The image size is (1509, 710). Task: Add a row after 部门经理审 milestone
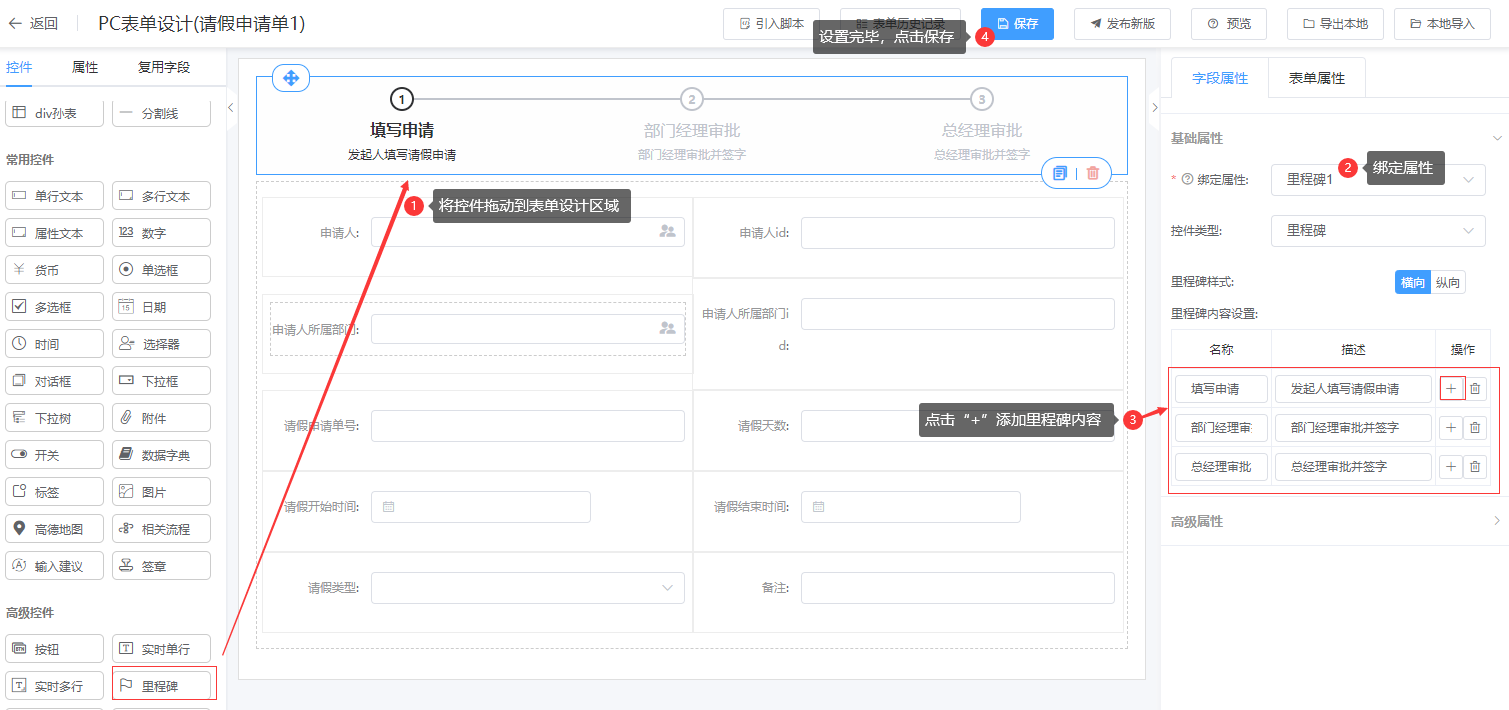tap(1452, 428)
